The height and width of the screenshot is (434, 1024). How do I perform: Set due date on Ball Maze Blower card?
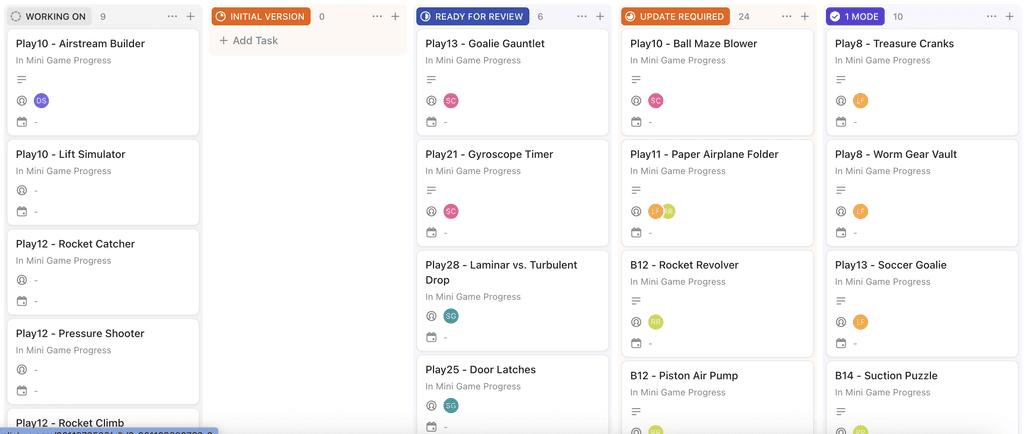pos(636,122)
